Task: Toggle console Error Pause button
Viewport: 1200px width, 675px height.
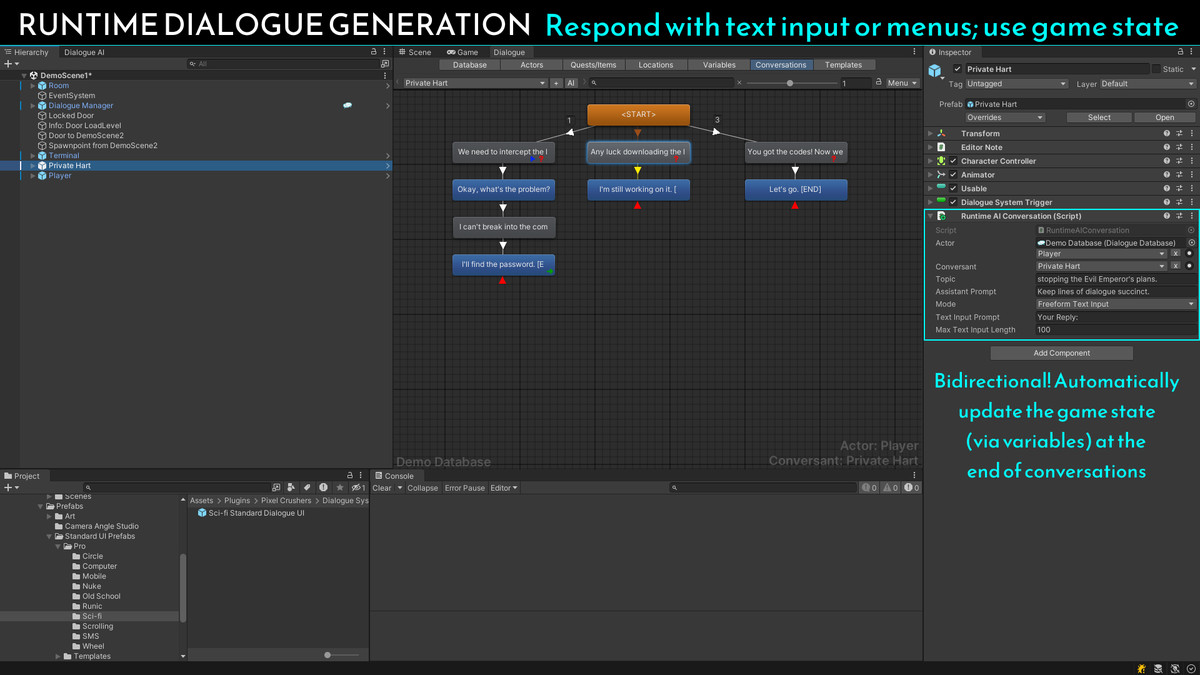Action: pyautogui.click(x=465, y=488)
